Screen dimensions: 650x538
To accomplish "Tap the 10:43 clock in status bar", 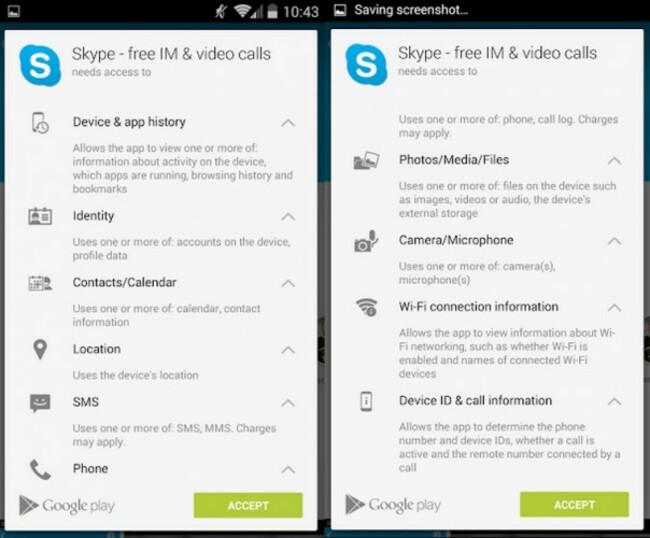I will [301, 12].
